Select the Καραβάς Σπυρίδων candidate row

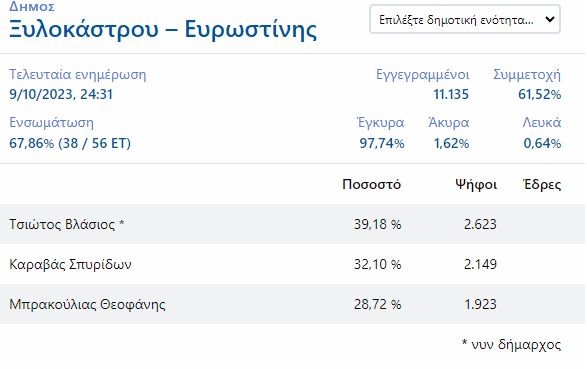tap(292, 264)
